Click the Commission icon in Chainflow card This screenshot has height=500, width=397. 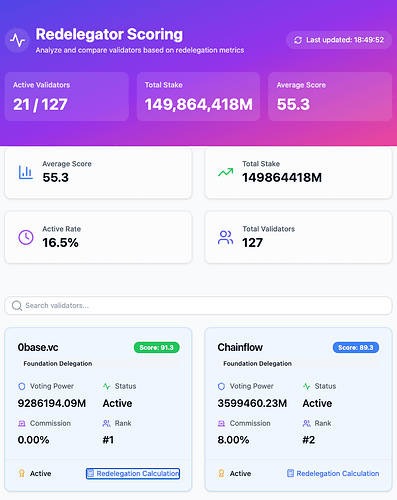tap(221, 423)
